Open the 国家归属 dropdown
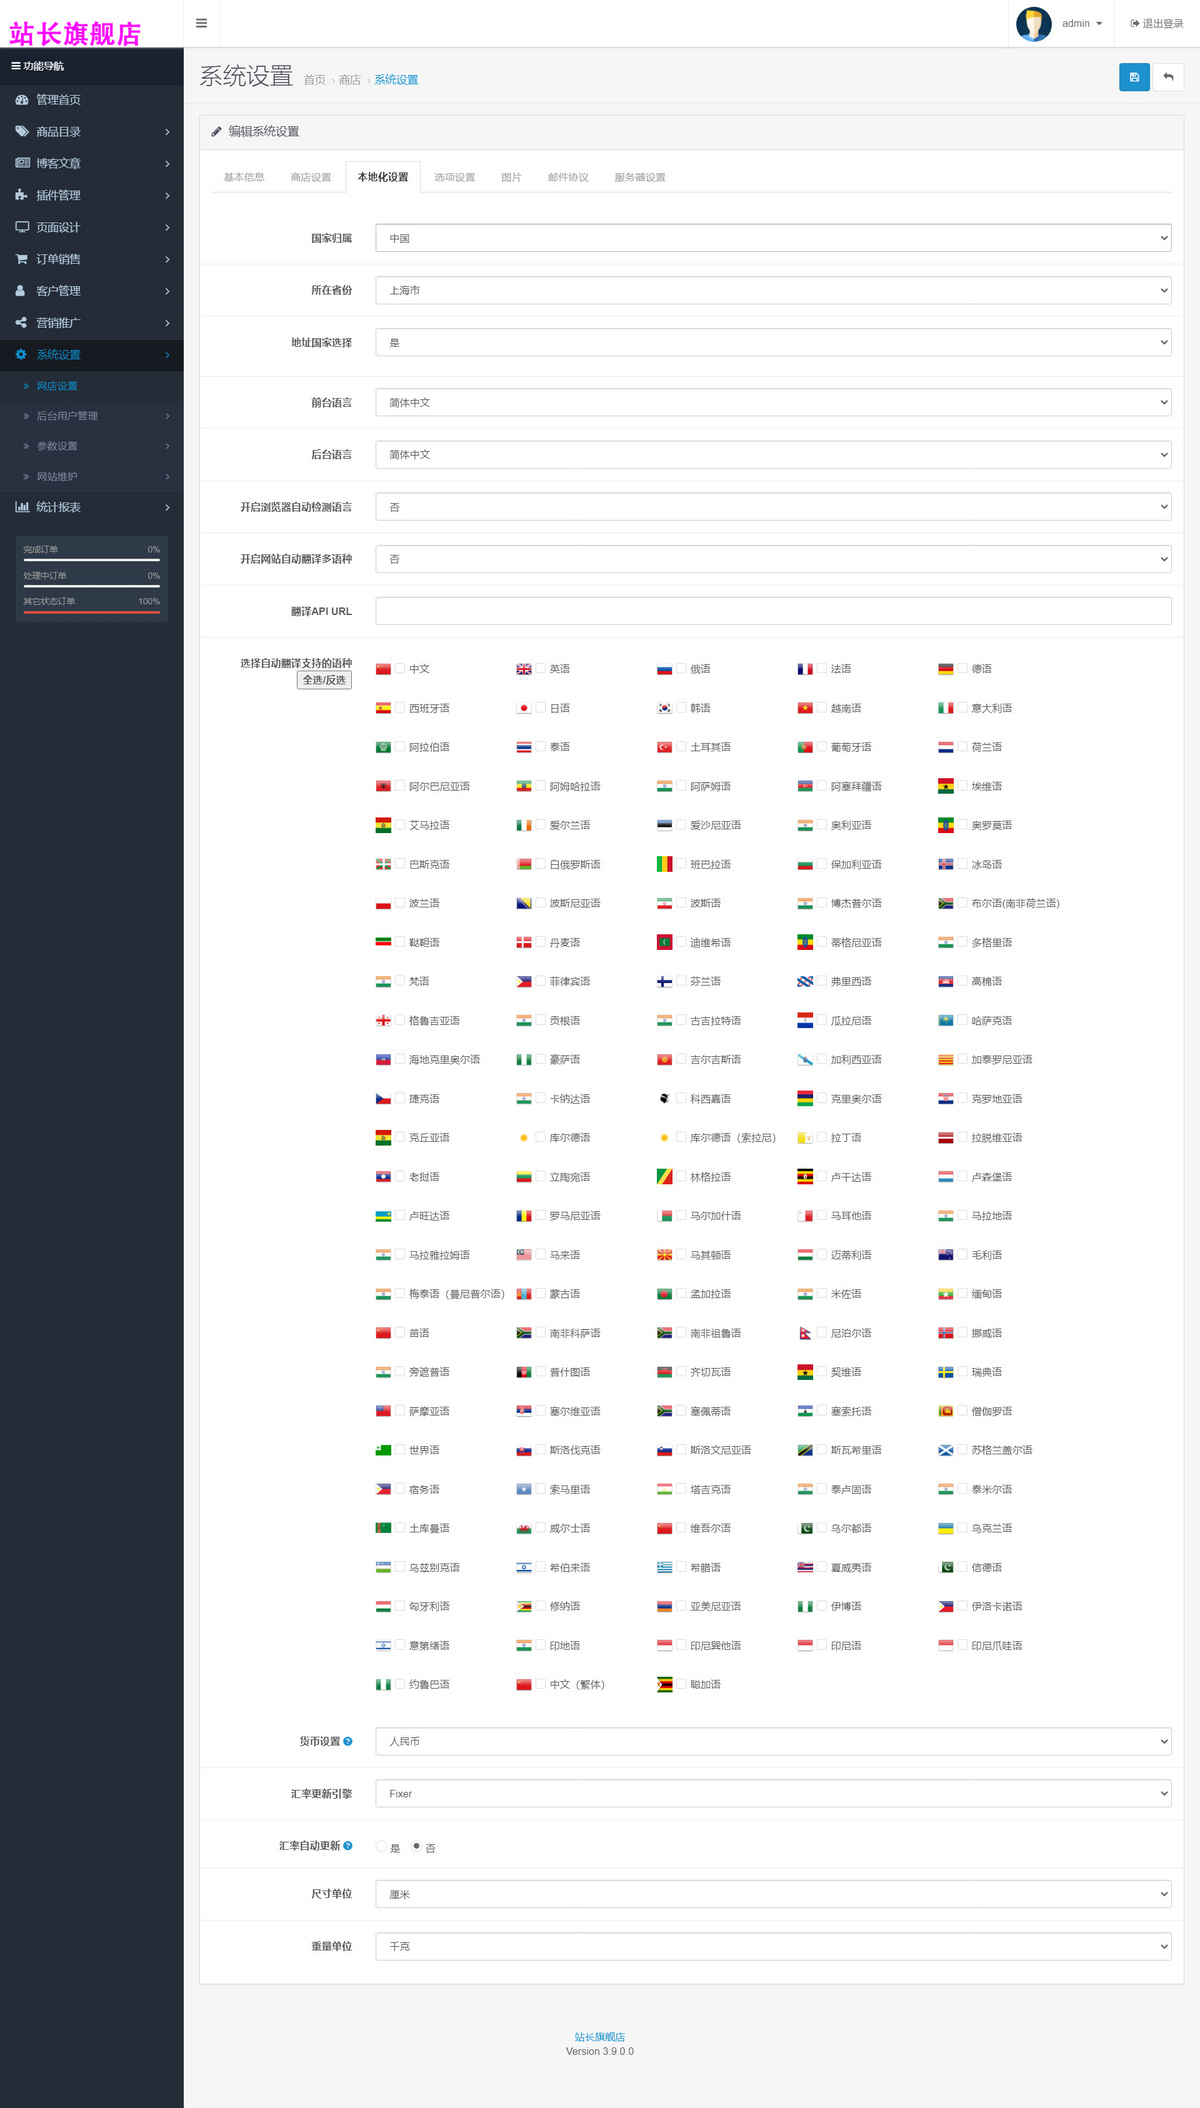 pos(773,238)
